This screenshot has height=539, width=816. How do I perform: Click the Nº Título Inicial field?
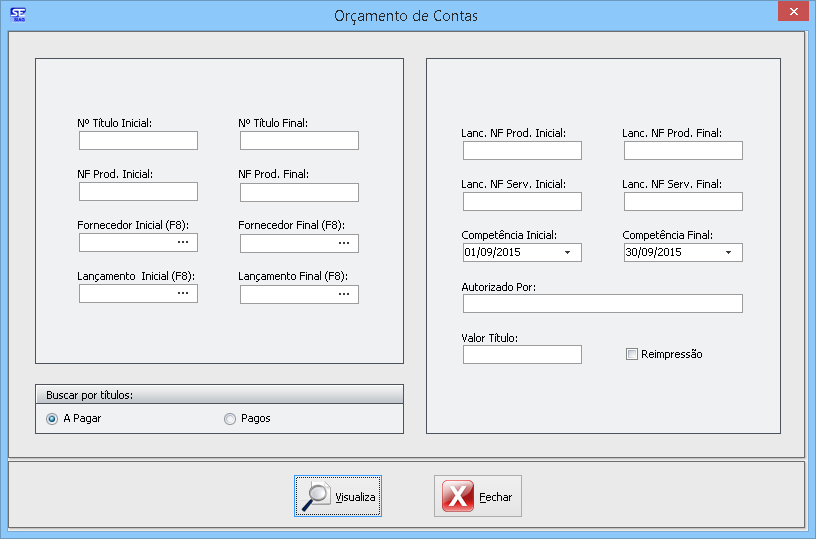click(x=138, y=141)
